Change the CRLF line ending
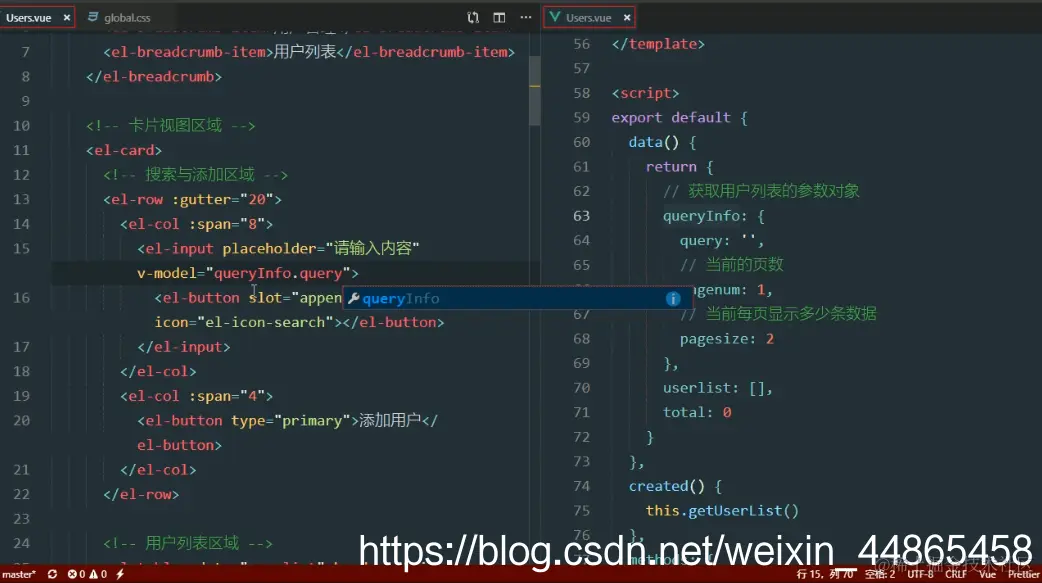This screenshot has height=583, width=1042. click(956, 574)
